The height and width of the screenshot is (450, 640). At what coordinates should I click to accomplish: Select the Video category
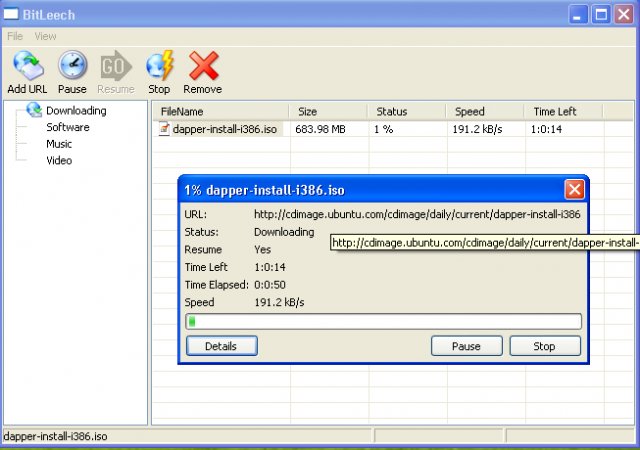(x=59, y=160)
